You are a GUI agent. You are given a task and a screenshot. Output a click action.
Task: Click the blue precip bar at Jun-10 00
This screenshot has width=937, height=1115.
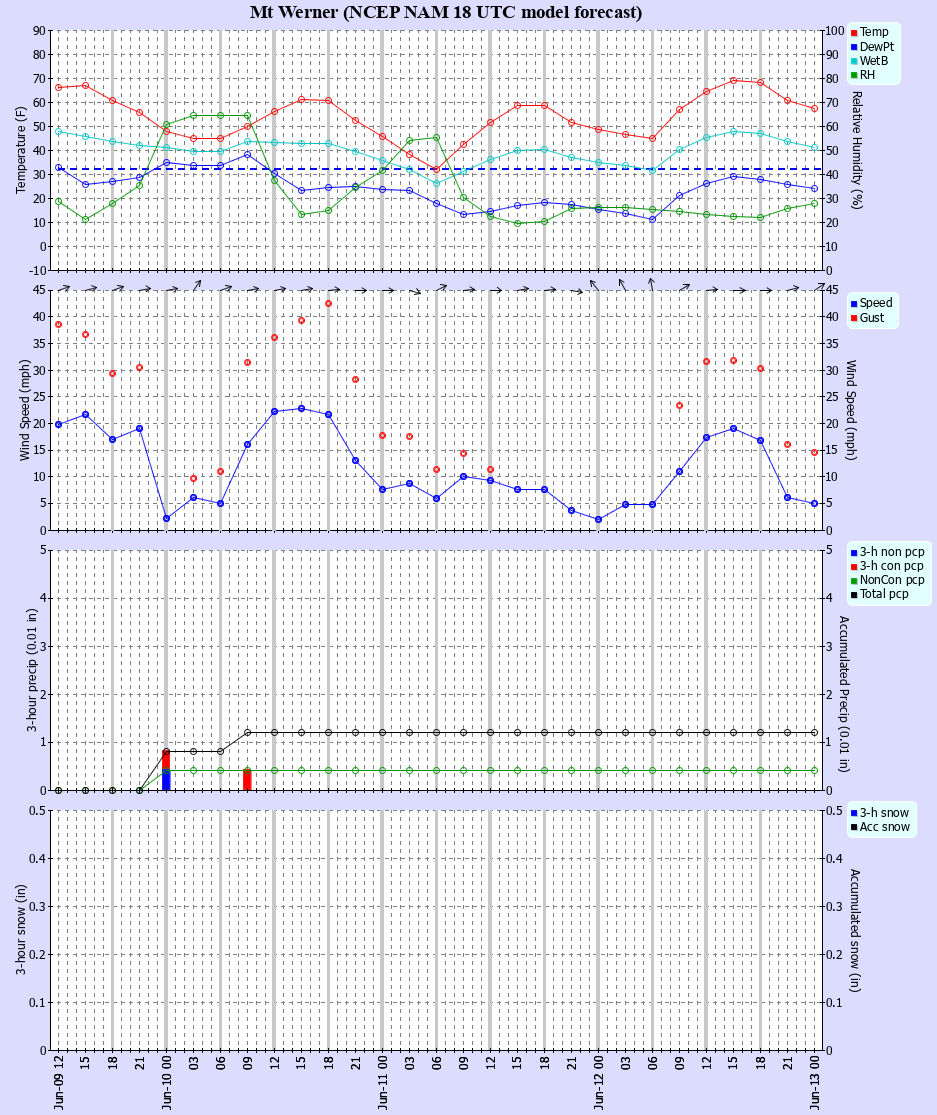coord(166,780)
